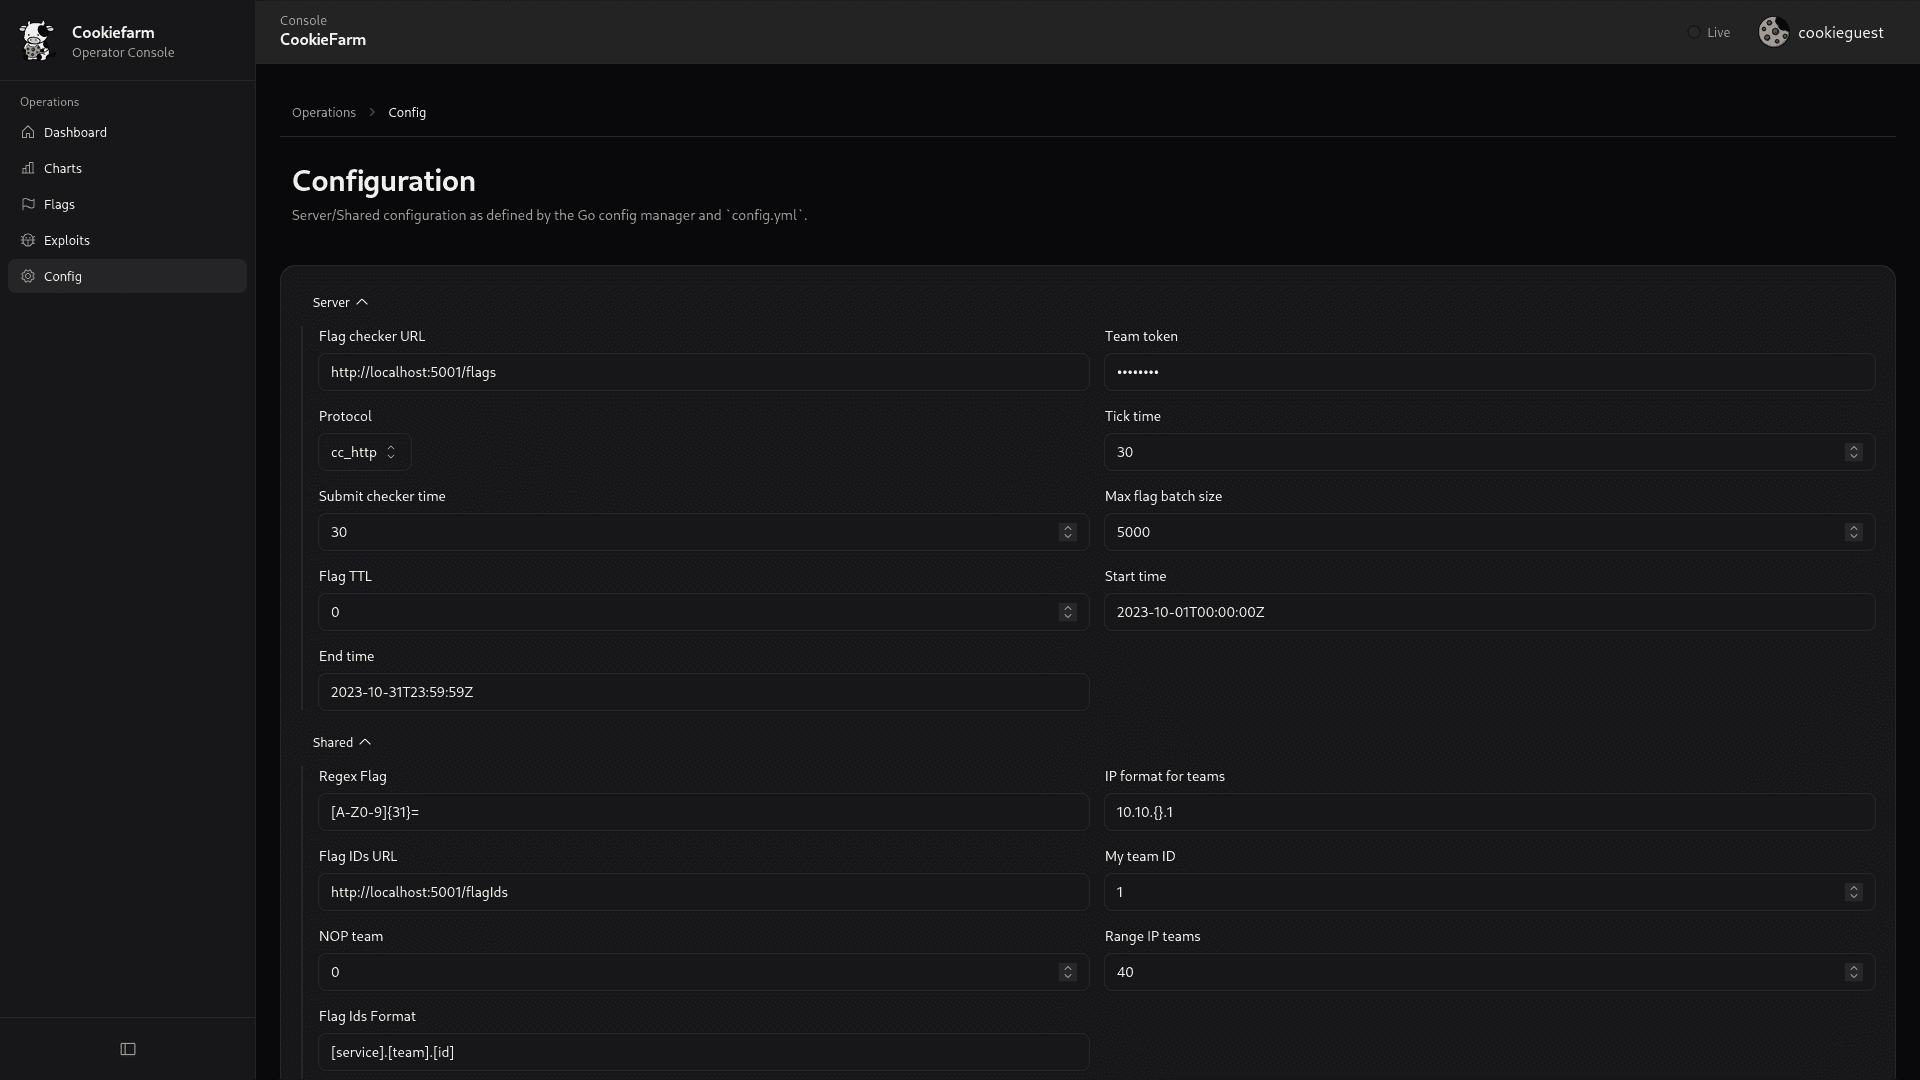Open Exploits page in the sidebar
The width and height of the screenshot is (1920, 1080).
[127, 240]
